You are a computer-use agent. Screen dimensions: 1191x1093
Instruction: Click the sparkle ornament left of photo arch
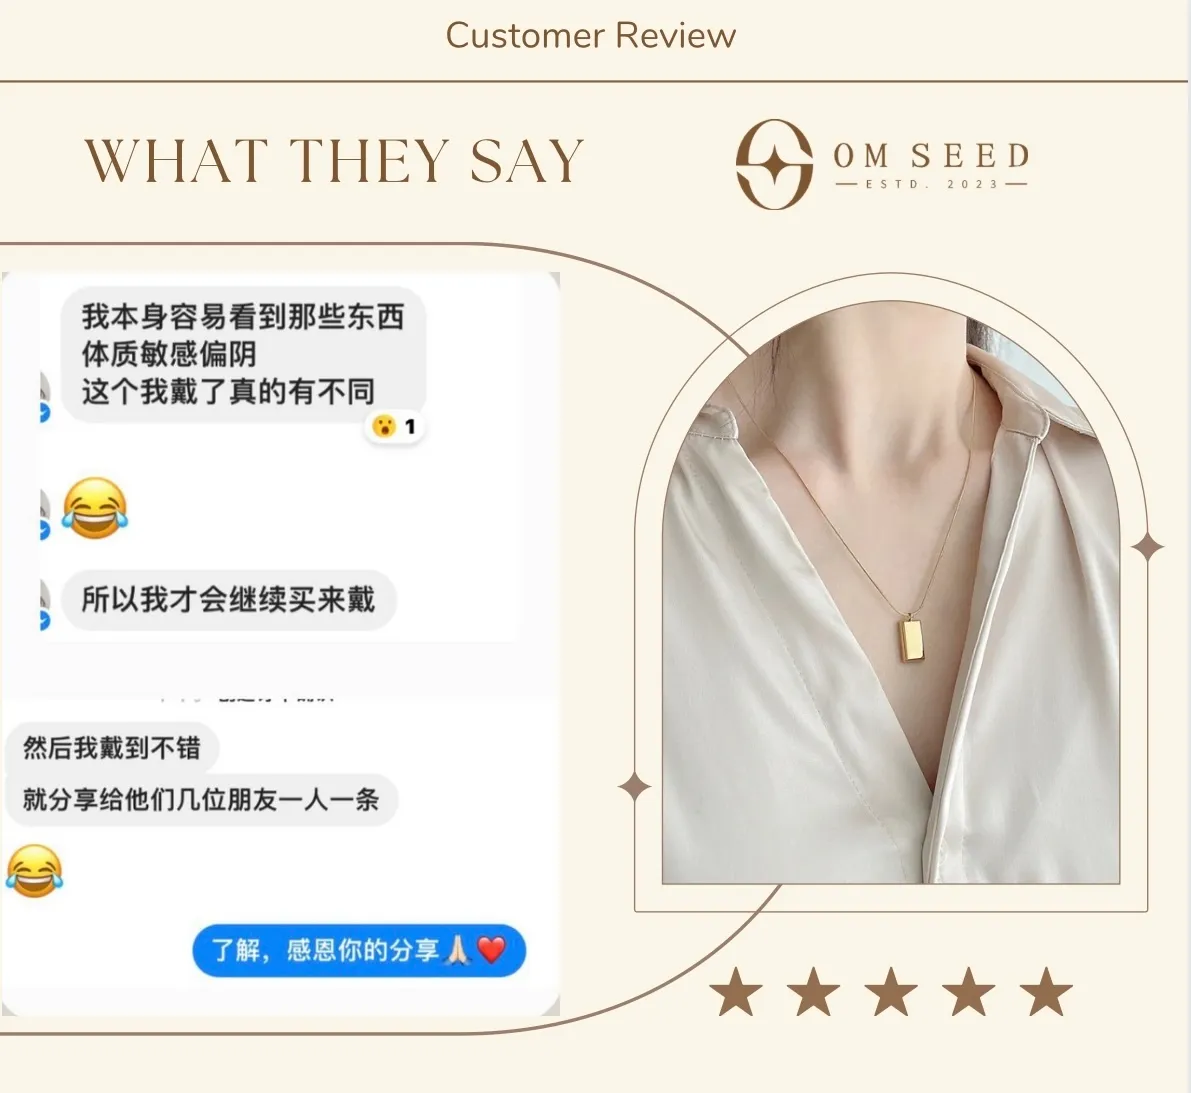click(635, 788)
